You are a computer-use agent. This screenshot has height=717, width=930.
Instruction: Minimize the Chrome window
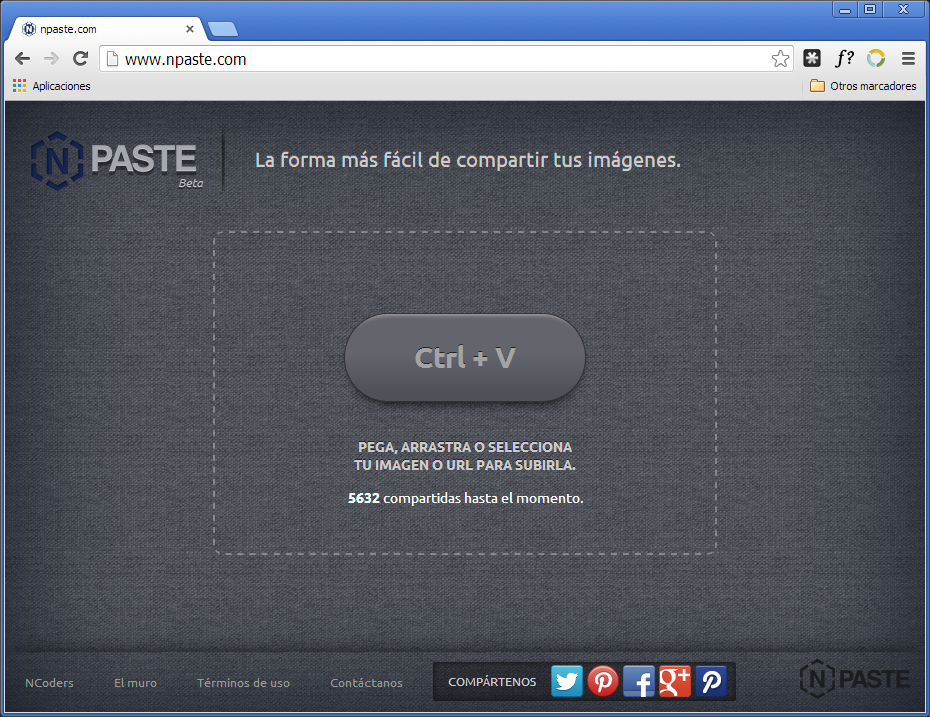pyautogui.click(x=845, y=9)
